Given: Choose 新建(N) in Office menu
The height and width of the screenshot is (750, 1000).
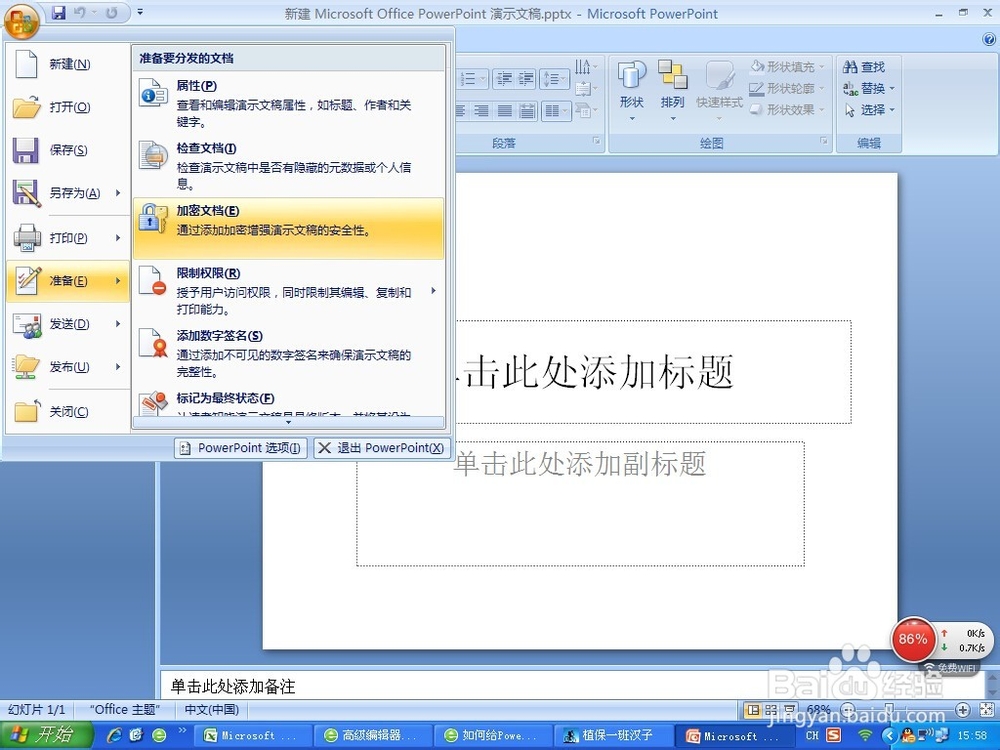Looking at the screenshot, I should (68, 64).
